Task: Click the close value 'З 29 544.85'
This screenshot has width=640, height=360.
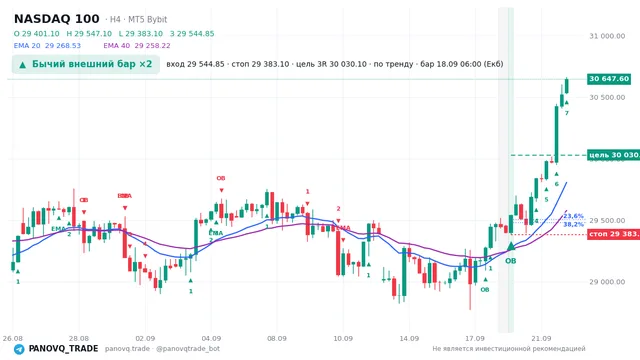Action: (x=192, y=34)
